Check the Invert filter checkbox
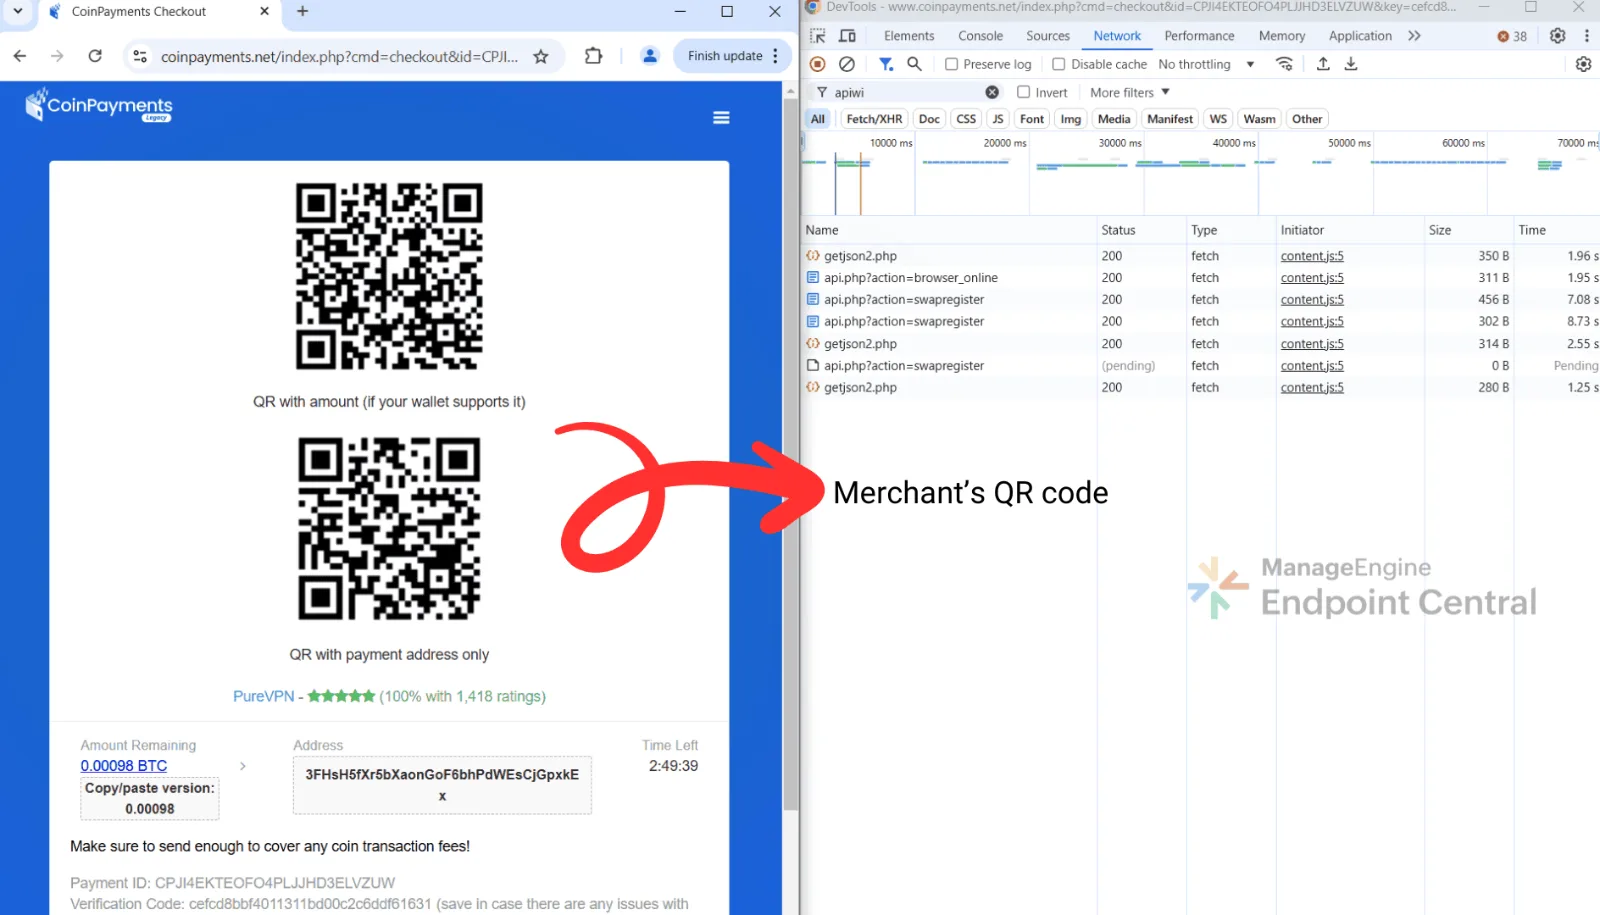The image size is (1600, 915). 1024,92
